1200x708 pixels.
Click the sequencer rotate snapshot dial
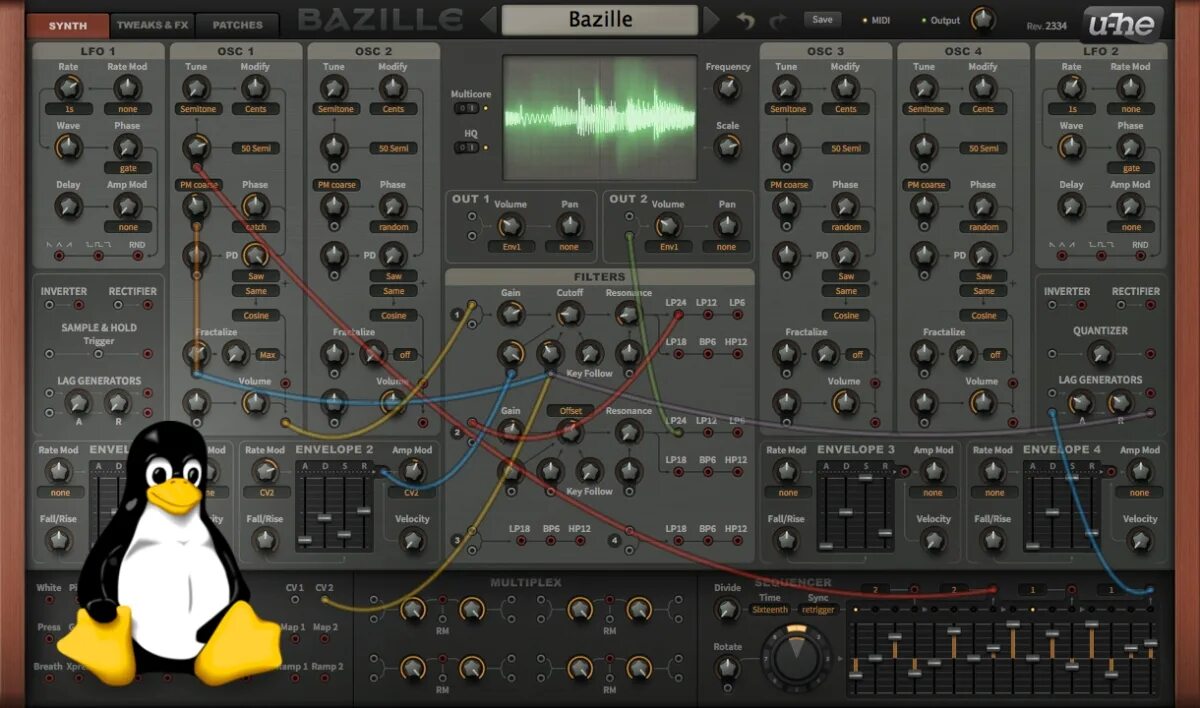pos(796,657)
